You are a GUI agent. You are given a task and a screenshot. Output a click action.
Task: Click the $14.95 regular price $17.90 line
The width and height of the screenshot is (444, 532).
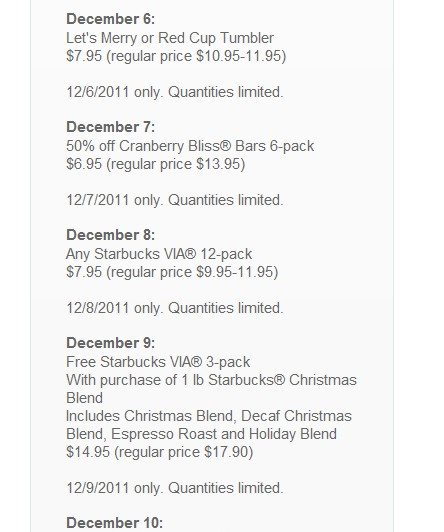(x=159, y=452)
